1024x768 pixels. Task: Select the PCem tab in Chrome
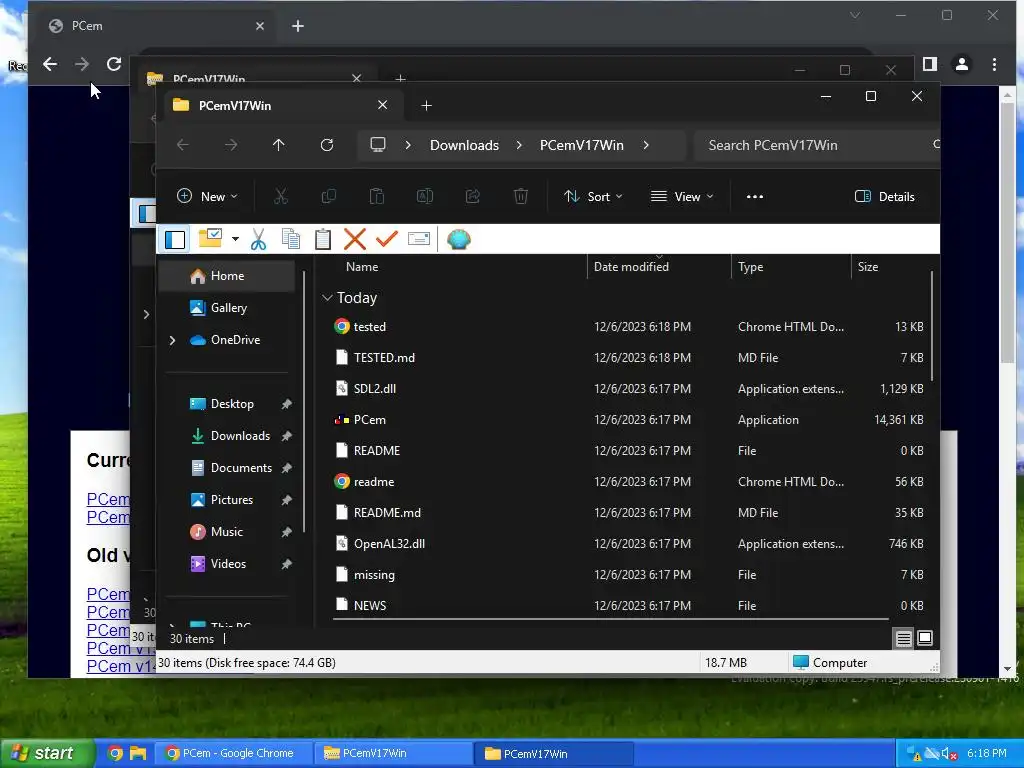point(157,26)
